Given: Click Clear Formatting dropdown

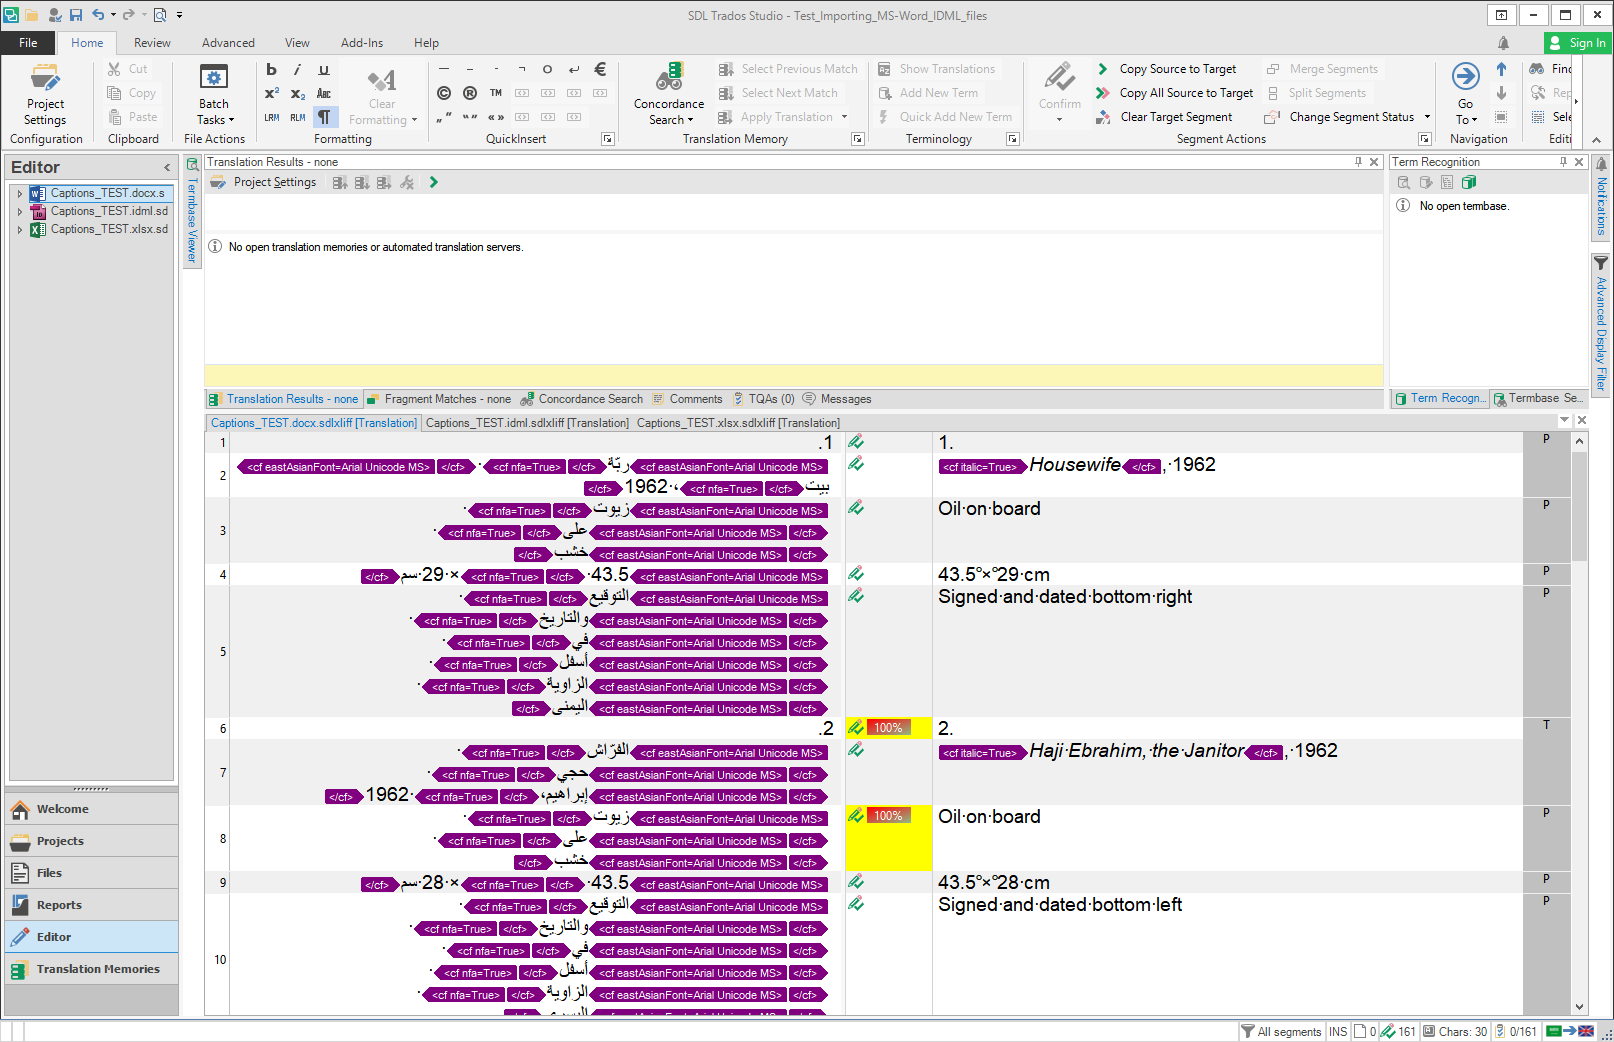Looking at the screenshot, I should click(383, 95).
